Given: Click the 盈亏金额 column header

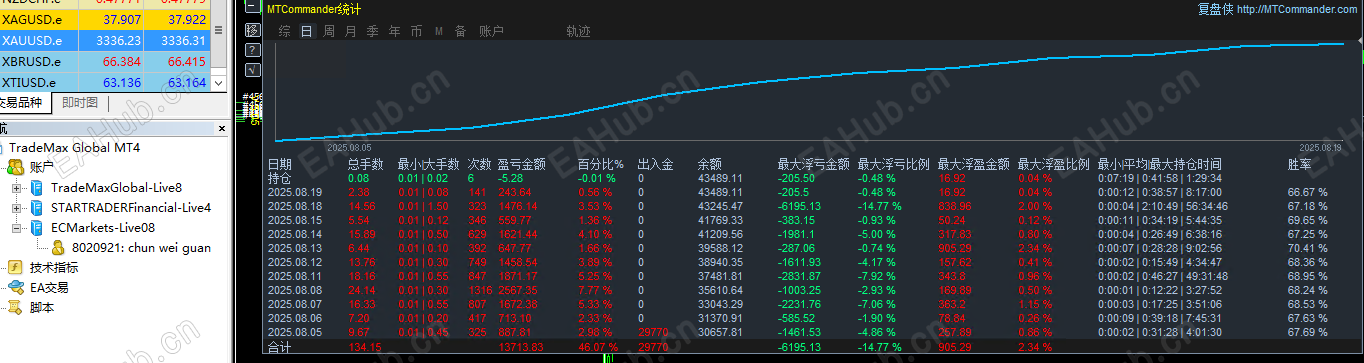Looking at the screenshot, I should pyautogui.click(x=521, y=164).
